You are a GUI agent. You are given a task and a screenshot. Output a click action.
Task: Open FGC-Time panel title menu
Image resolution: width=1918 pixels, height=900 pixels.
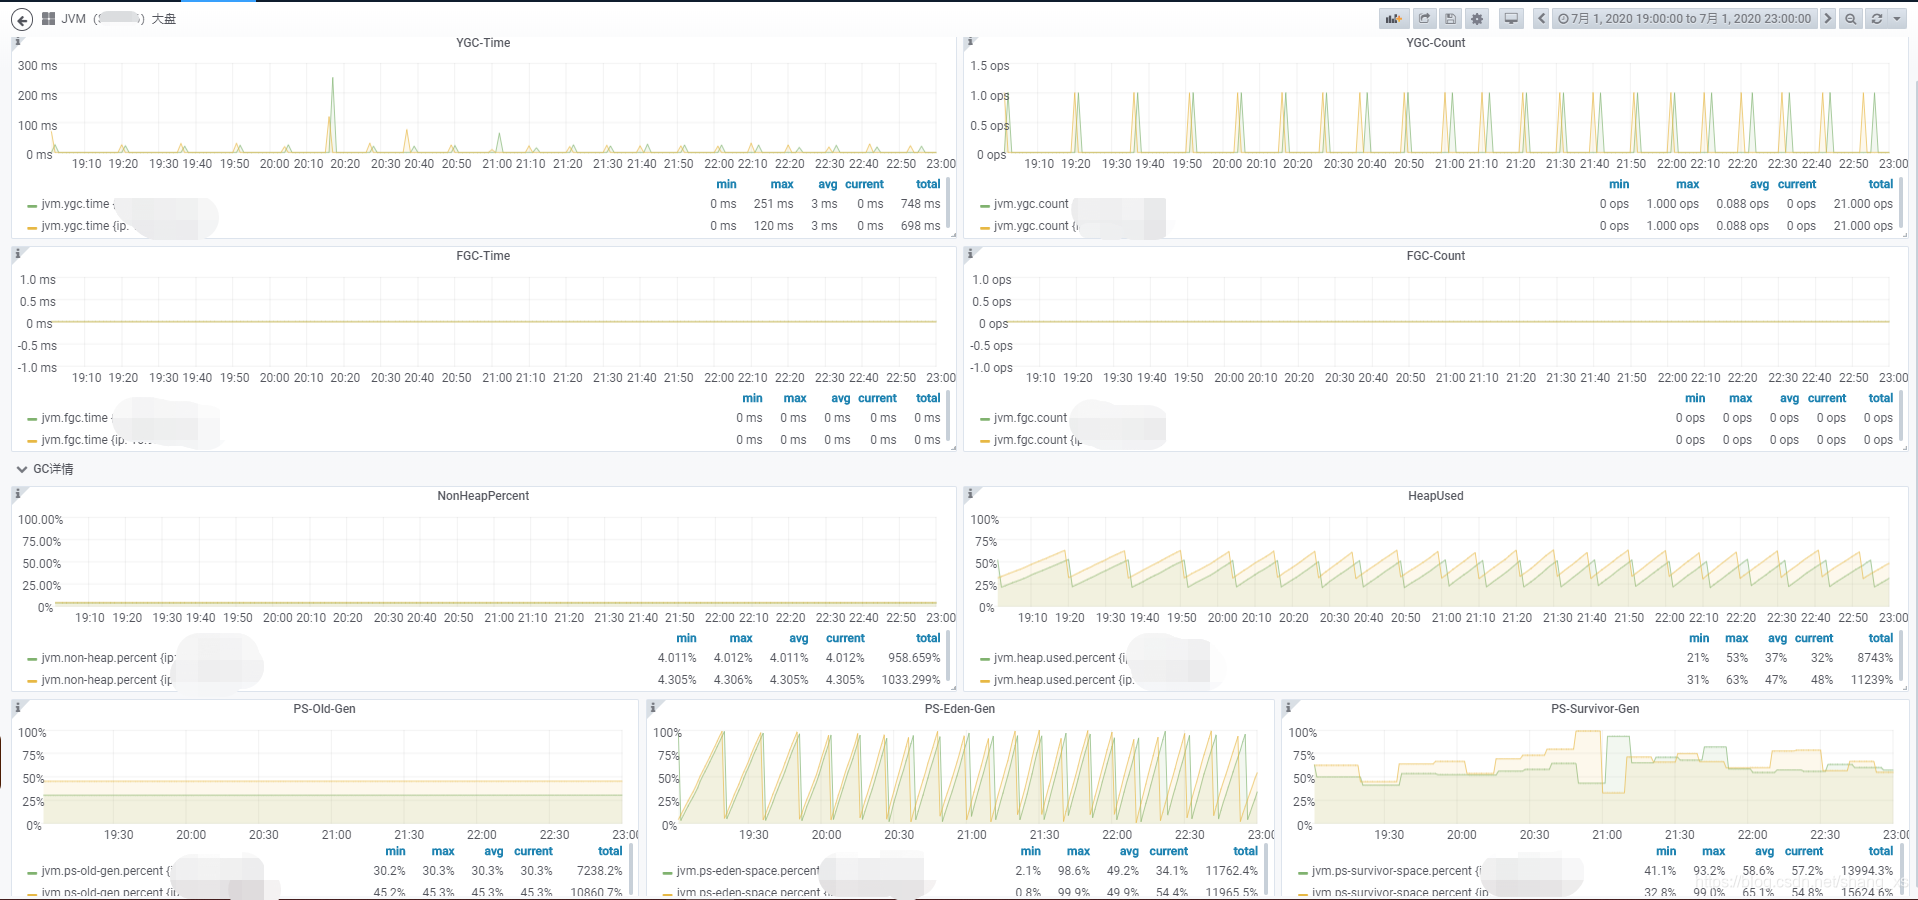pos(483,256)
